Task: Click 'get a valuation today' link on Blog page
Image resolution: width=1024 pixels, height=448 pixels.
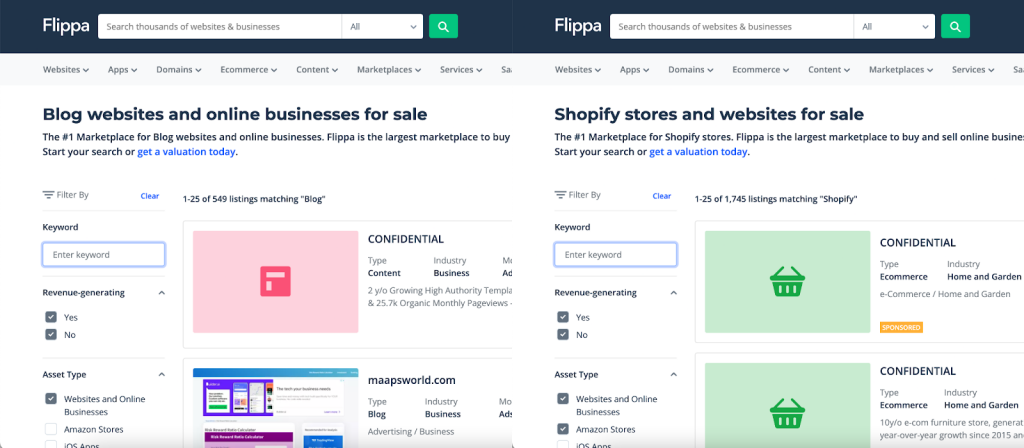Action: 186,152
